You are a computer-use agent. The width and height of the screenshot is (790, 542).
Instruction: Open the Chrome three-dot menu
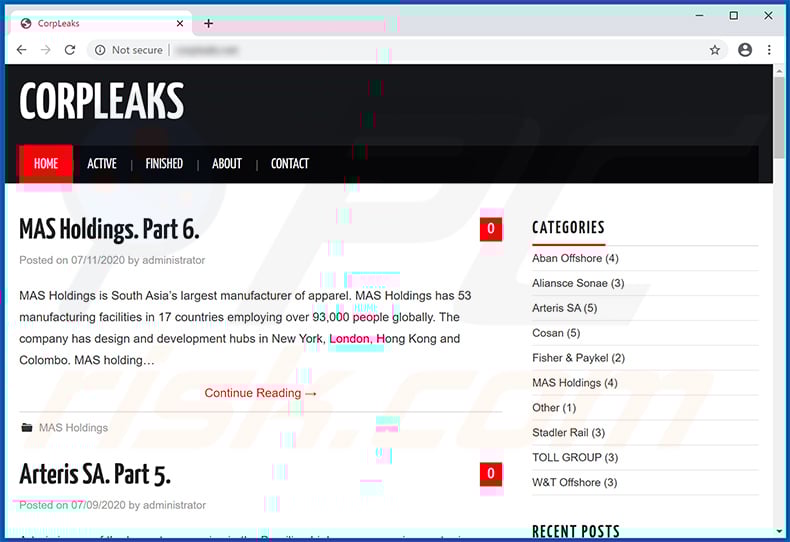pyautogui.click(x=769, y=50)
